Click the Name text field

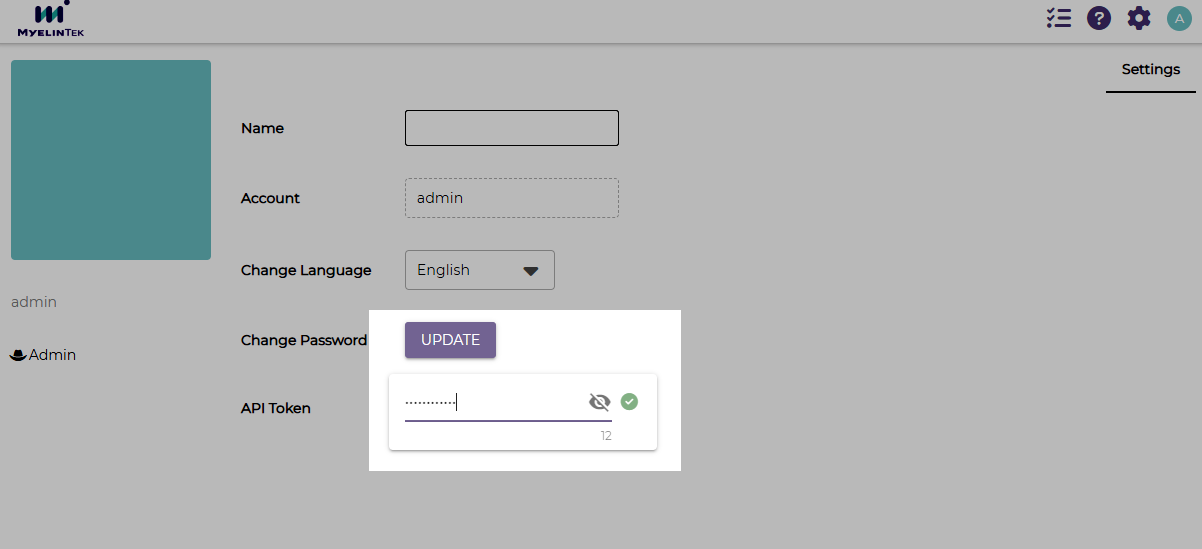tap(512, 128)
